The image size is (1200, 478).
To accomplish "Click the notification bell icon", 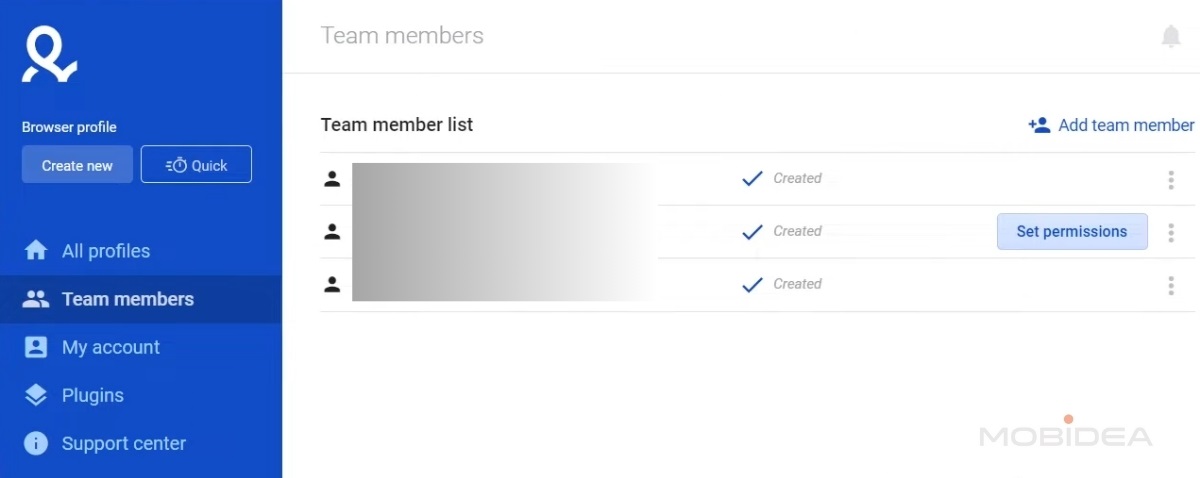I will (x=1170, y=37).
